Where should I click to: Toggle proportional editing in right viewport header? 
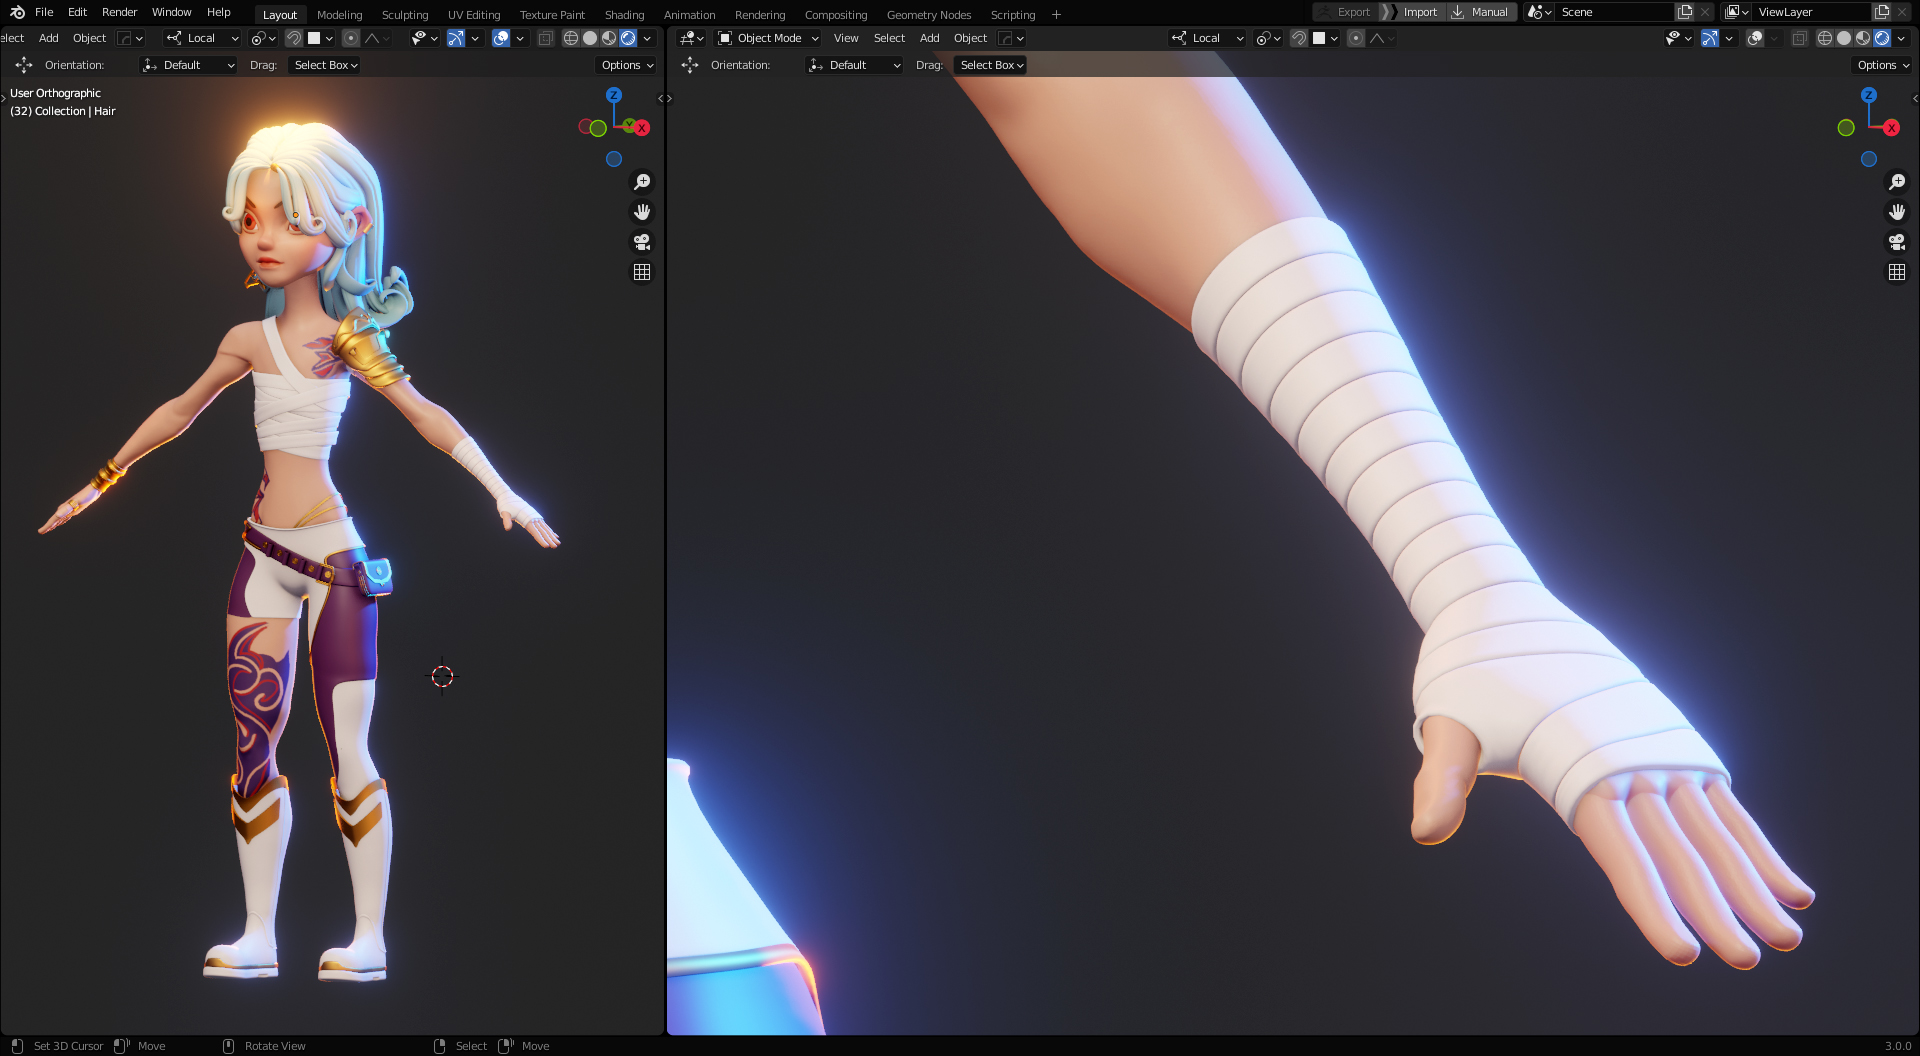pyautogui.click(x=1356, y=38)
